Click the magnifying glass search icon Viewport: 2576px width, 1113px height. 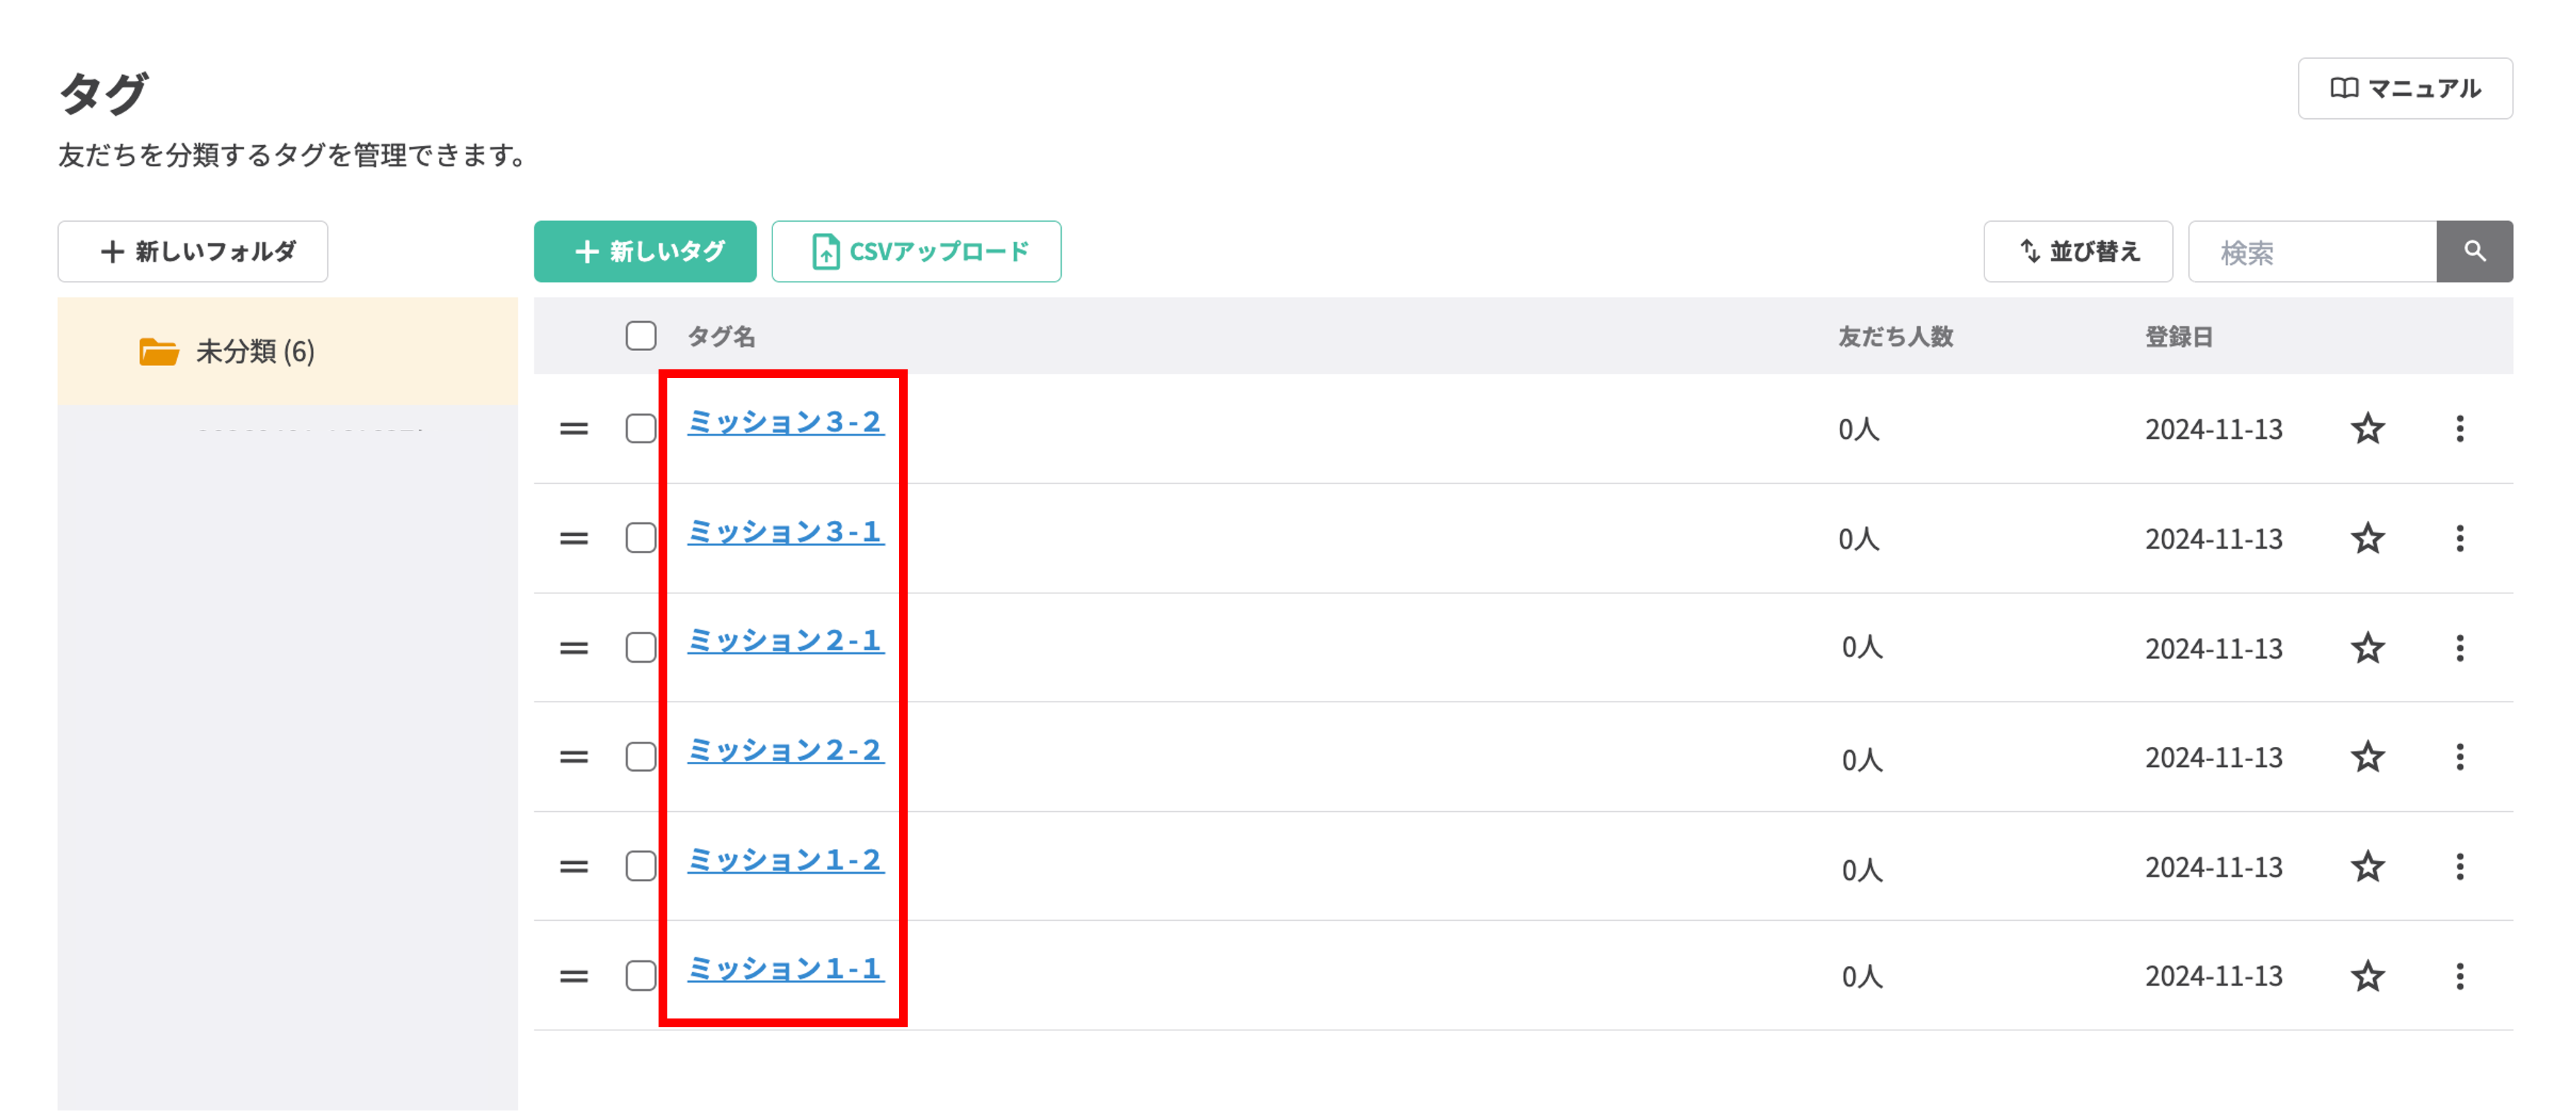2475,251
